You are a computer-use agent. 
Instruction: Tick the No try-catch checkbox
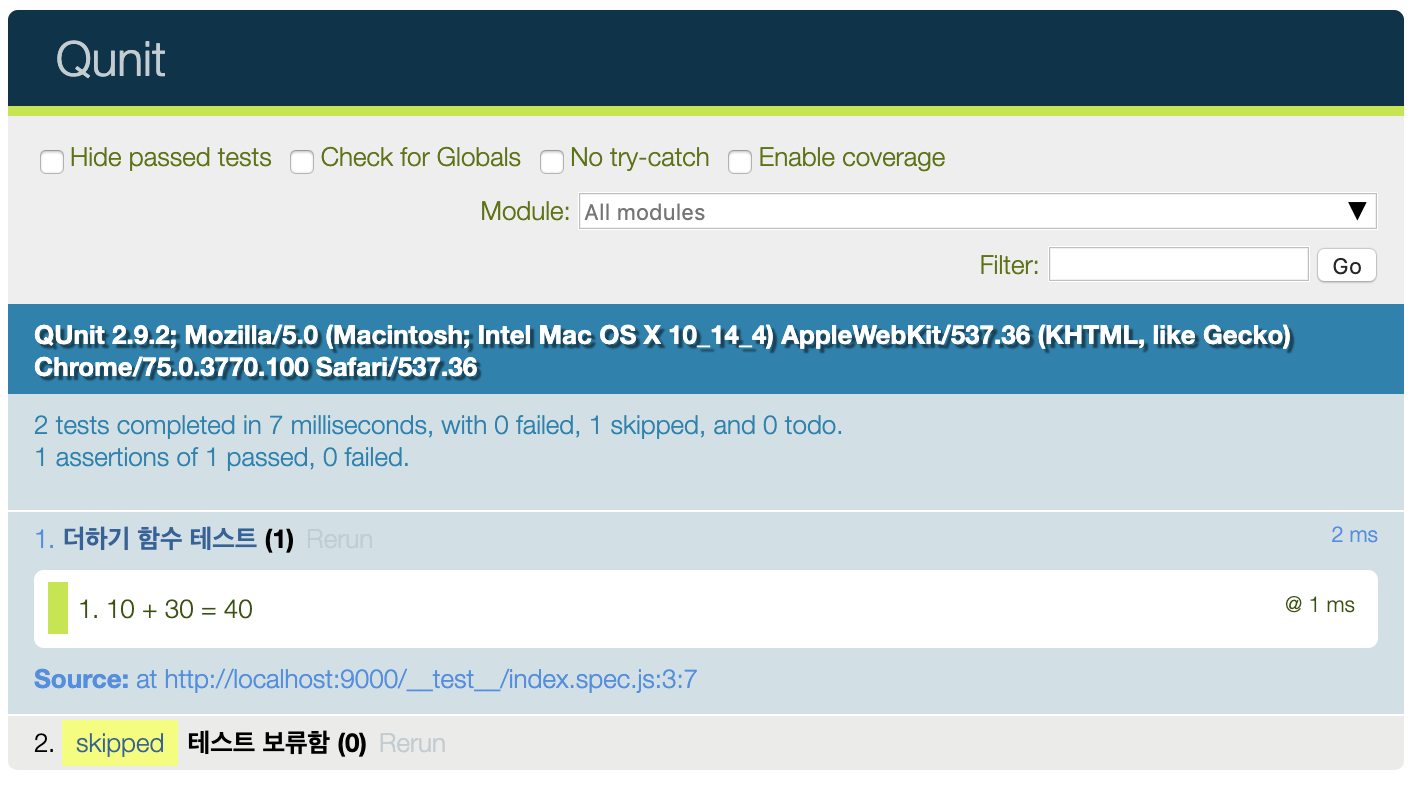coord(552,161)
